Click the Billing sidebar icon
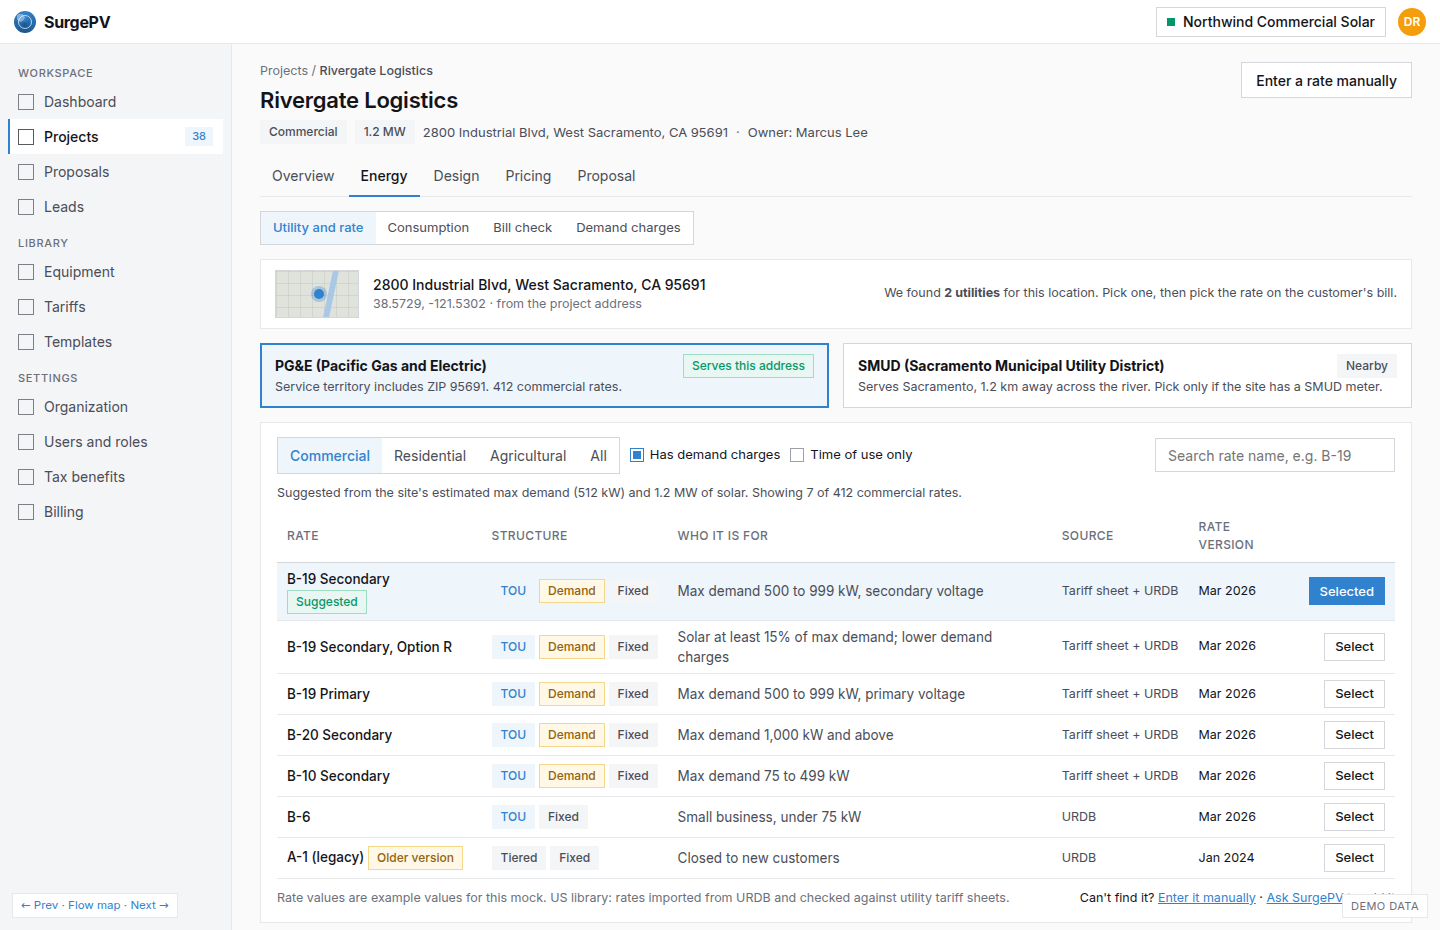Image resolution: width=1440 pixels, height=930 pixels. click(x=26, y=512)
